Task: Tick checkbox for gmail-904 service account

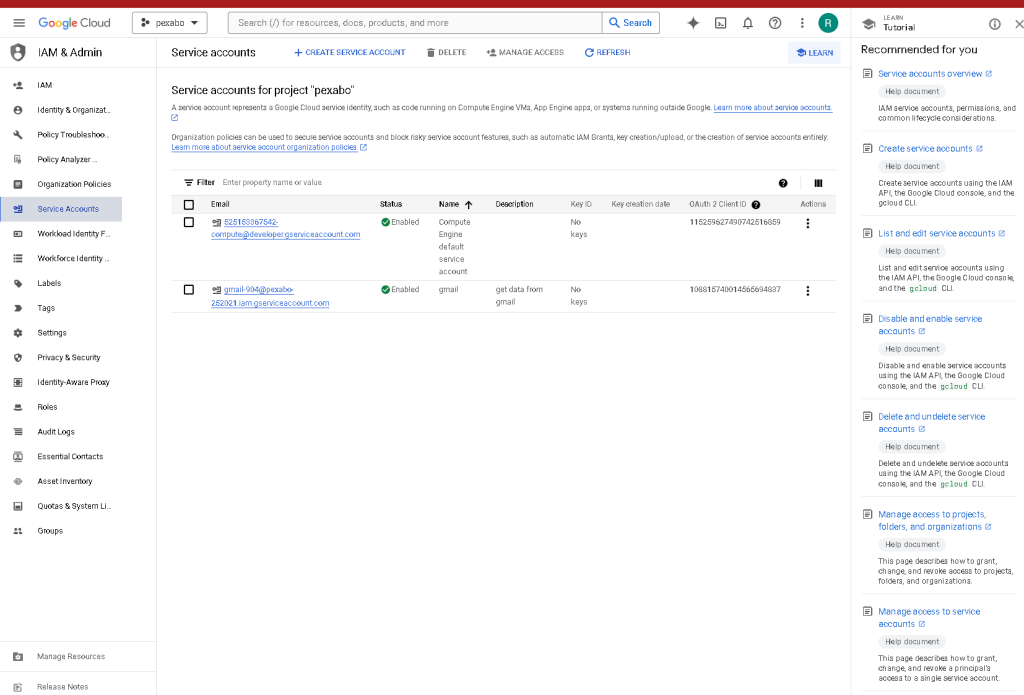Action: [x=189, y=289]
